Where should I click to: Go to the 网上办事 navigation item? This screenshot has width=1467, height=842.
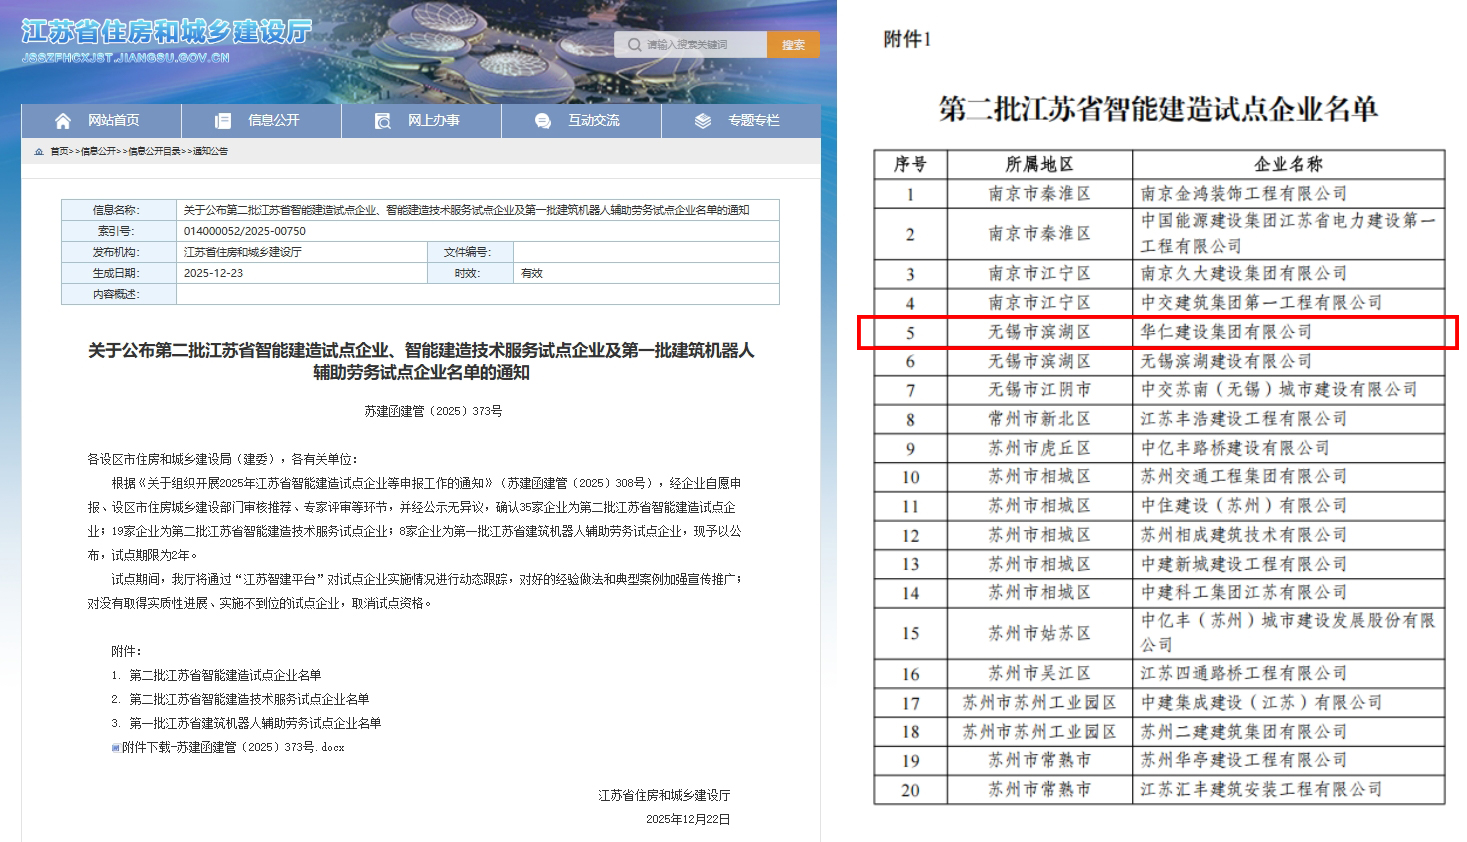[433, 121]
